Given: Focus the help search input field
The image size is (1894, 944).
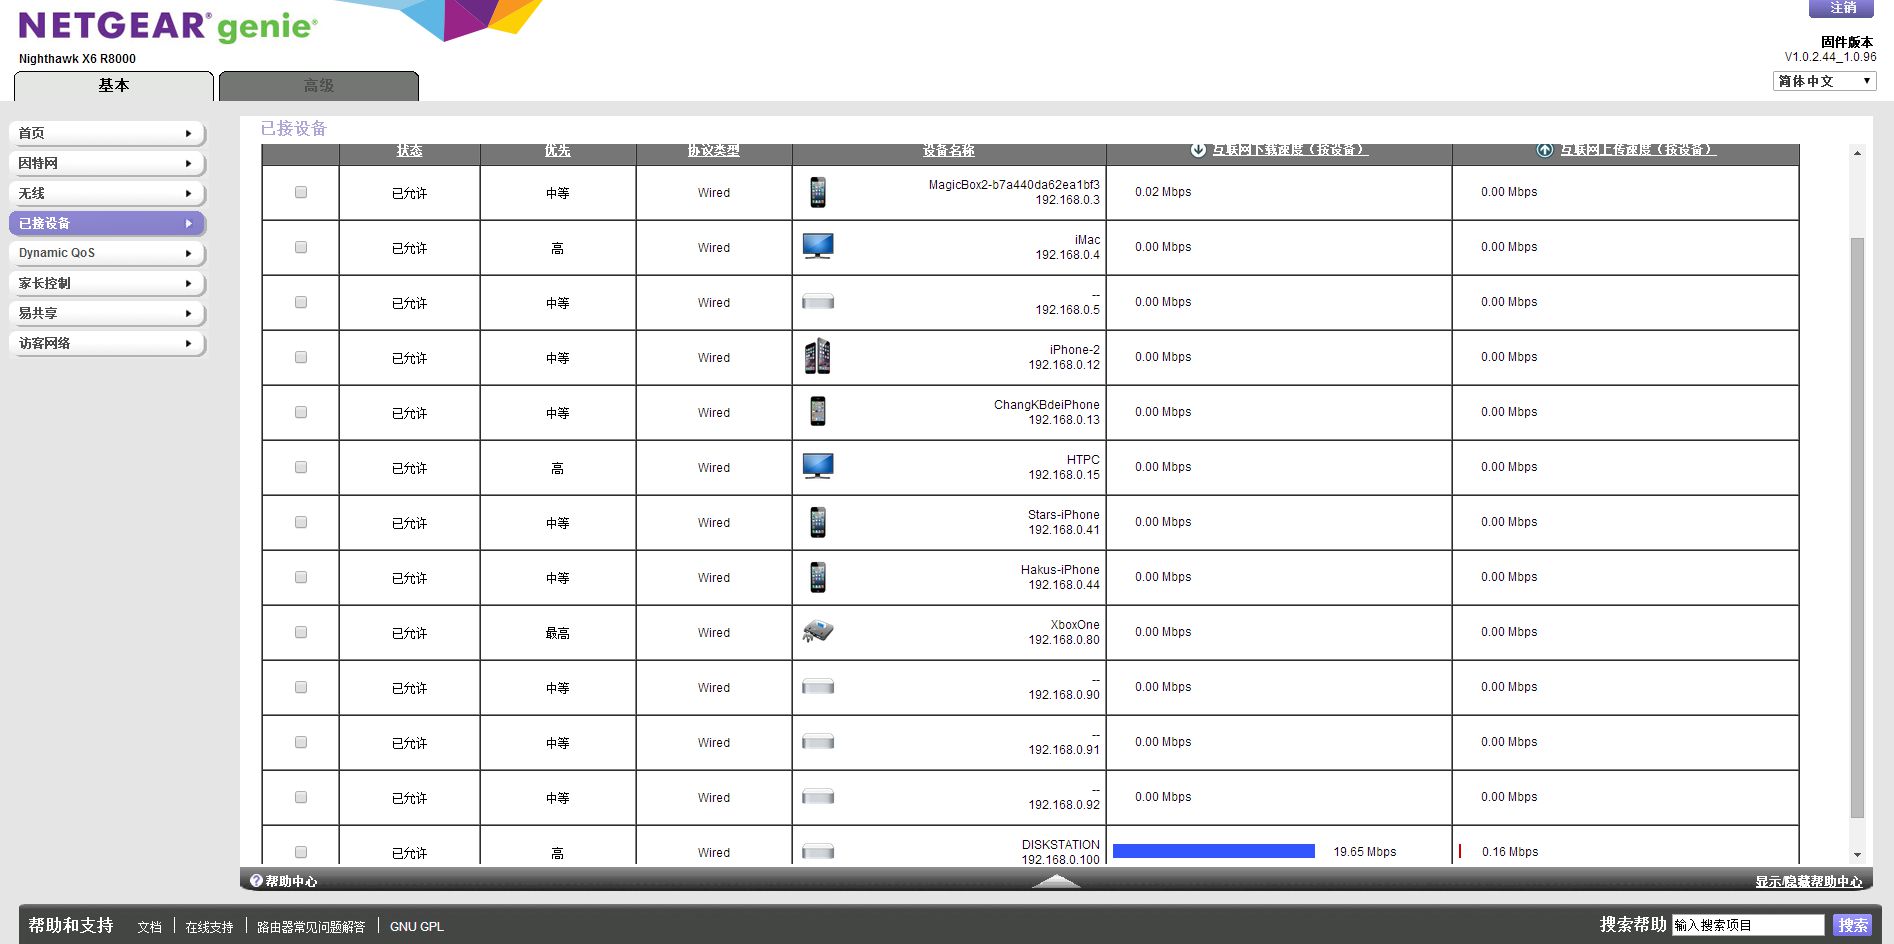Looking at the screenshot, I should (x=1748, y=925).
